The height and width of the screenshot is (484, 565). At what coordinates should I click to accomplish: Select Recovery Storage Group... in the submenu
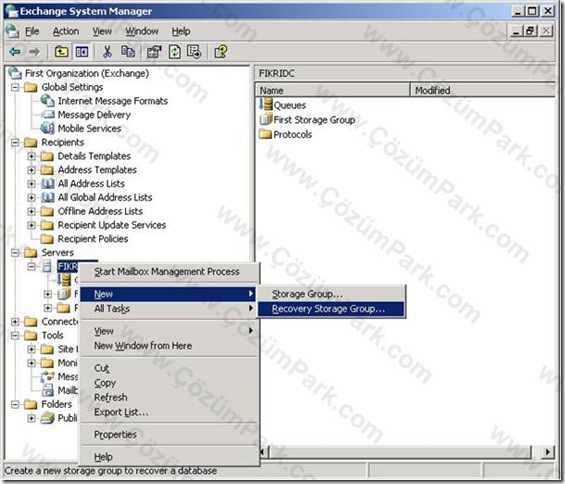(x=332, y=309)
